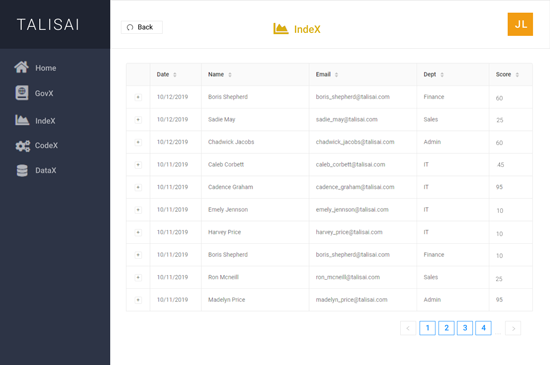The image size is (550, 365).
Task: Sort table by Dept column
Action: click(442, 75)
